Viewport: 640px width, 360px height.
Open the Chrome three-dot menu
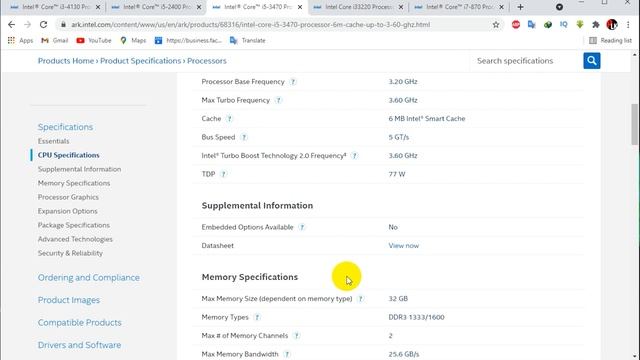[x=628, y=24]
